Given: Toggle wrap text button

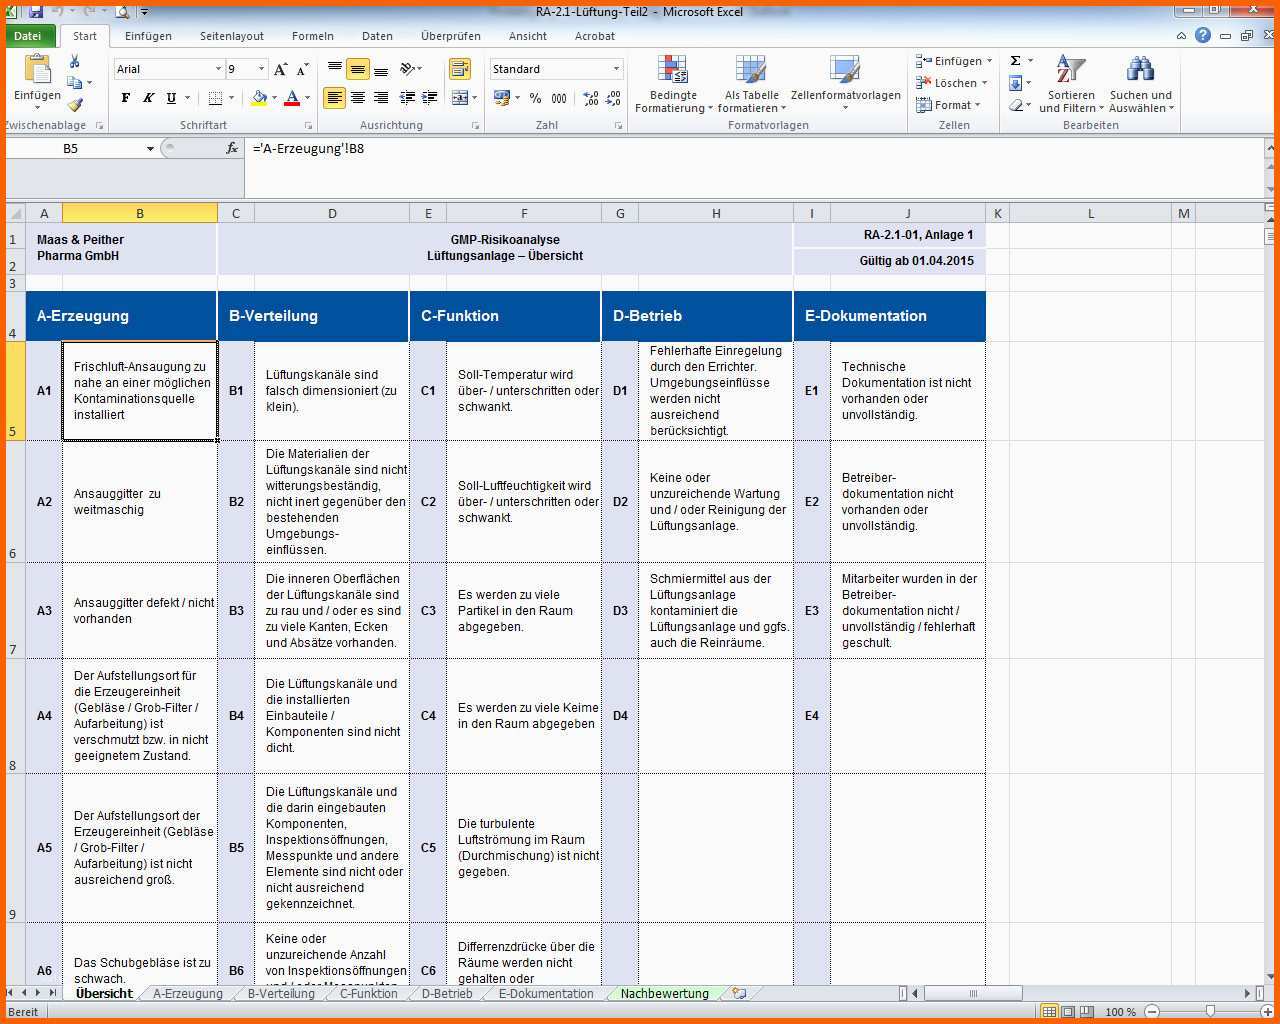Looking at the screenshot, I should 460,69.
